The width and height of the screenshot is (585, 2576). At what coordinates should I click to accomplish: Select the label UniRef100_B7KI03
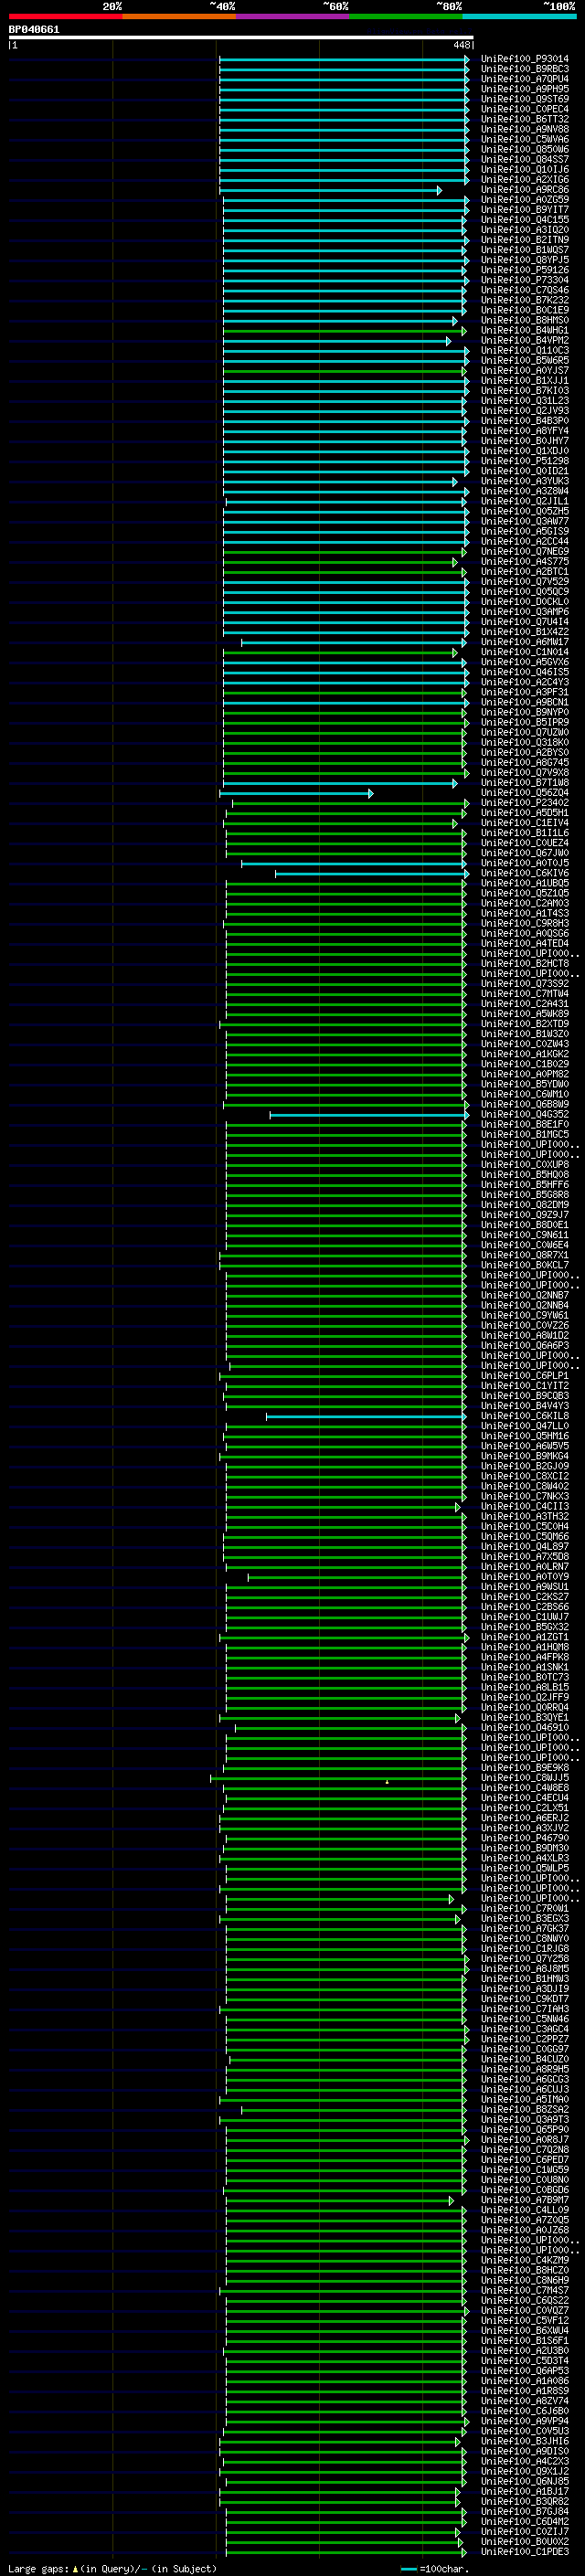click(x=525, y=390)
